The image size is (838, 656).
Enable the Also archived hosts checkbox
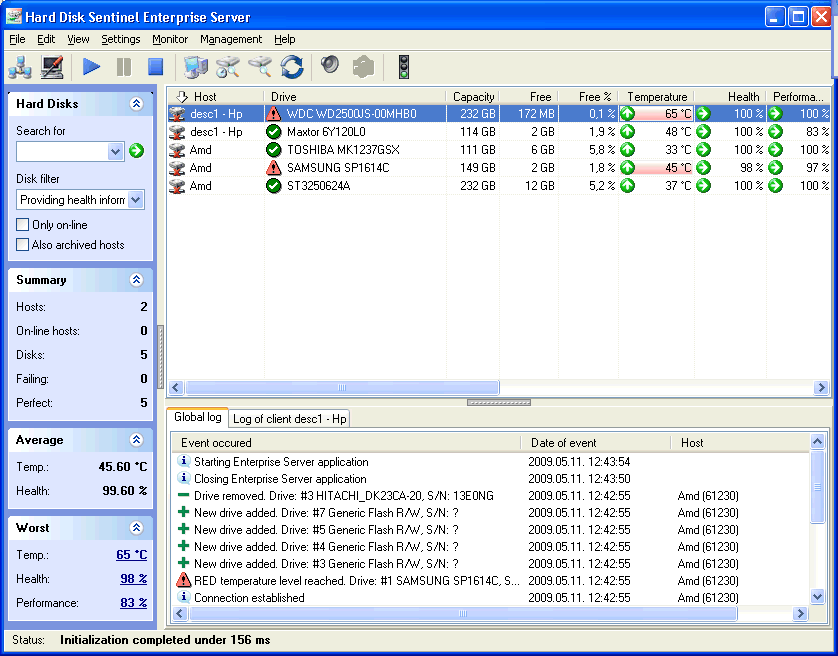(22, 245)
